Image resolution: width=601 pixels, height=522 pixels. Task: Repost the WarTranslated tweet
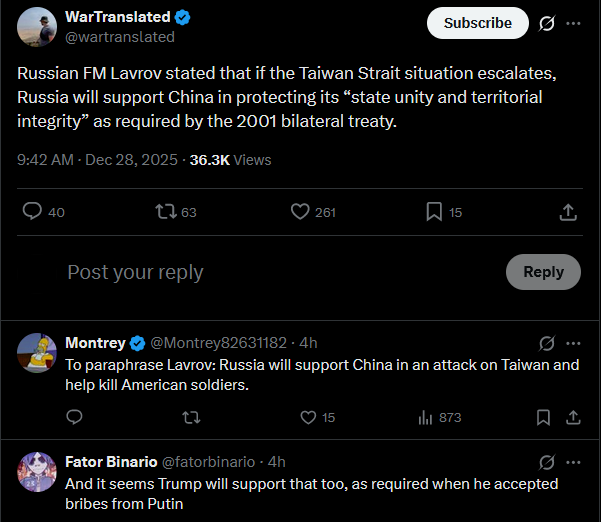166,212
